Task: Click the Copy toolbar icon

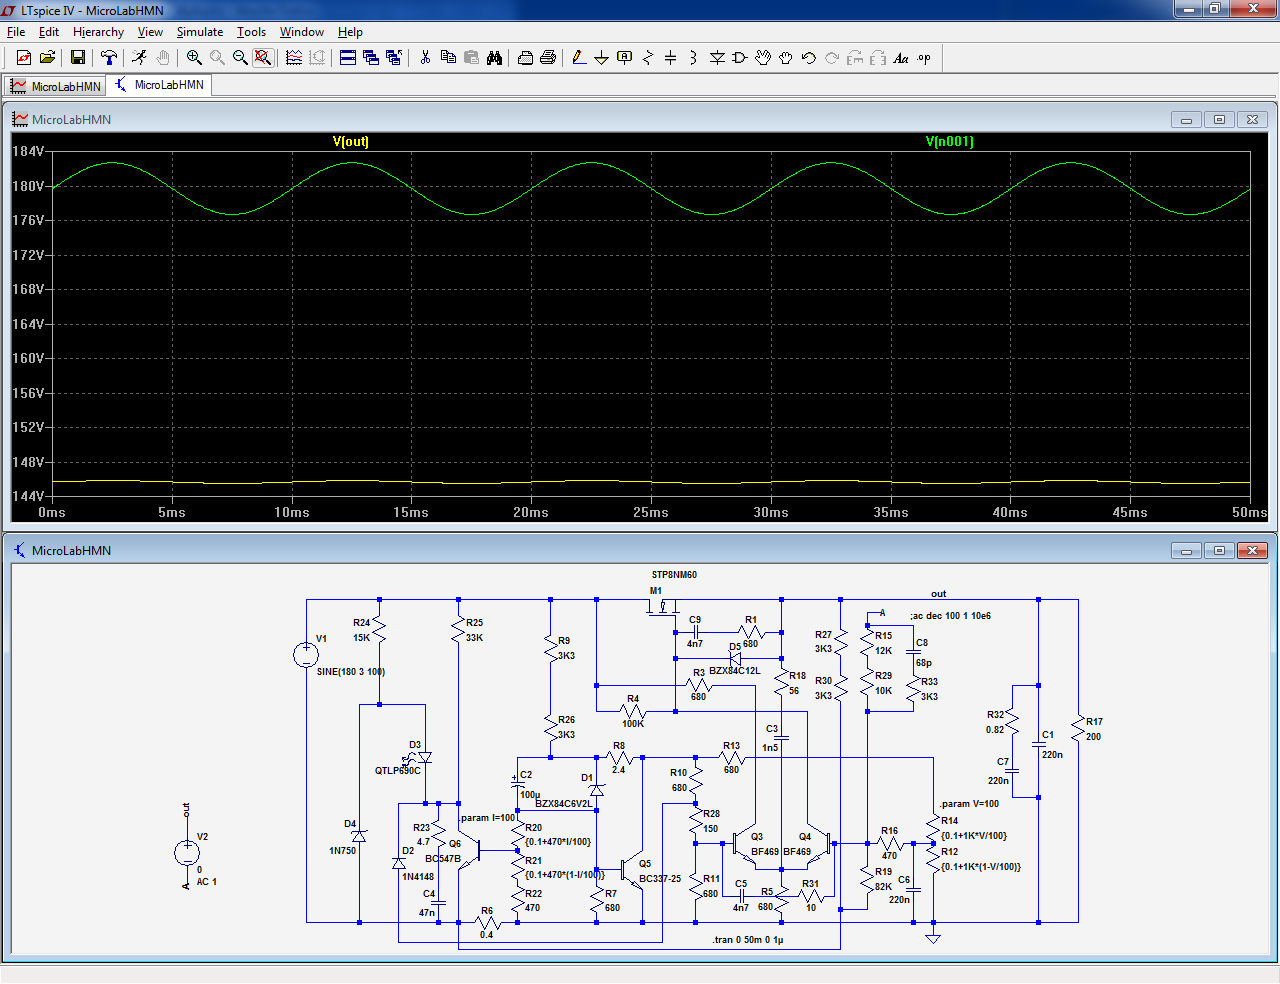Action: [x=448, y=58]
